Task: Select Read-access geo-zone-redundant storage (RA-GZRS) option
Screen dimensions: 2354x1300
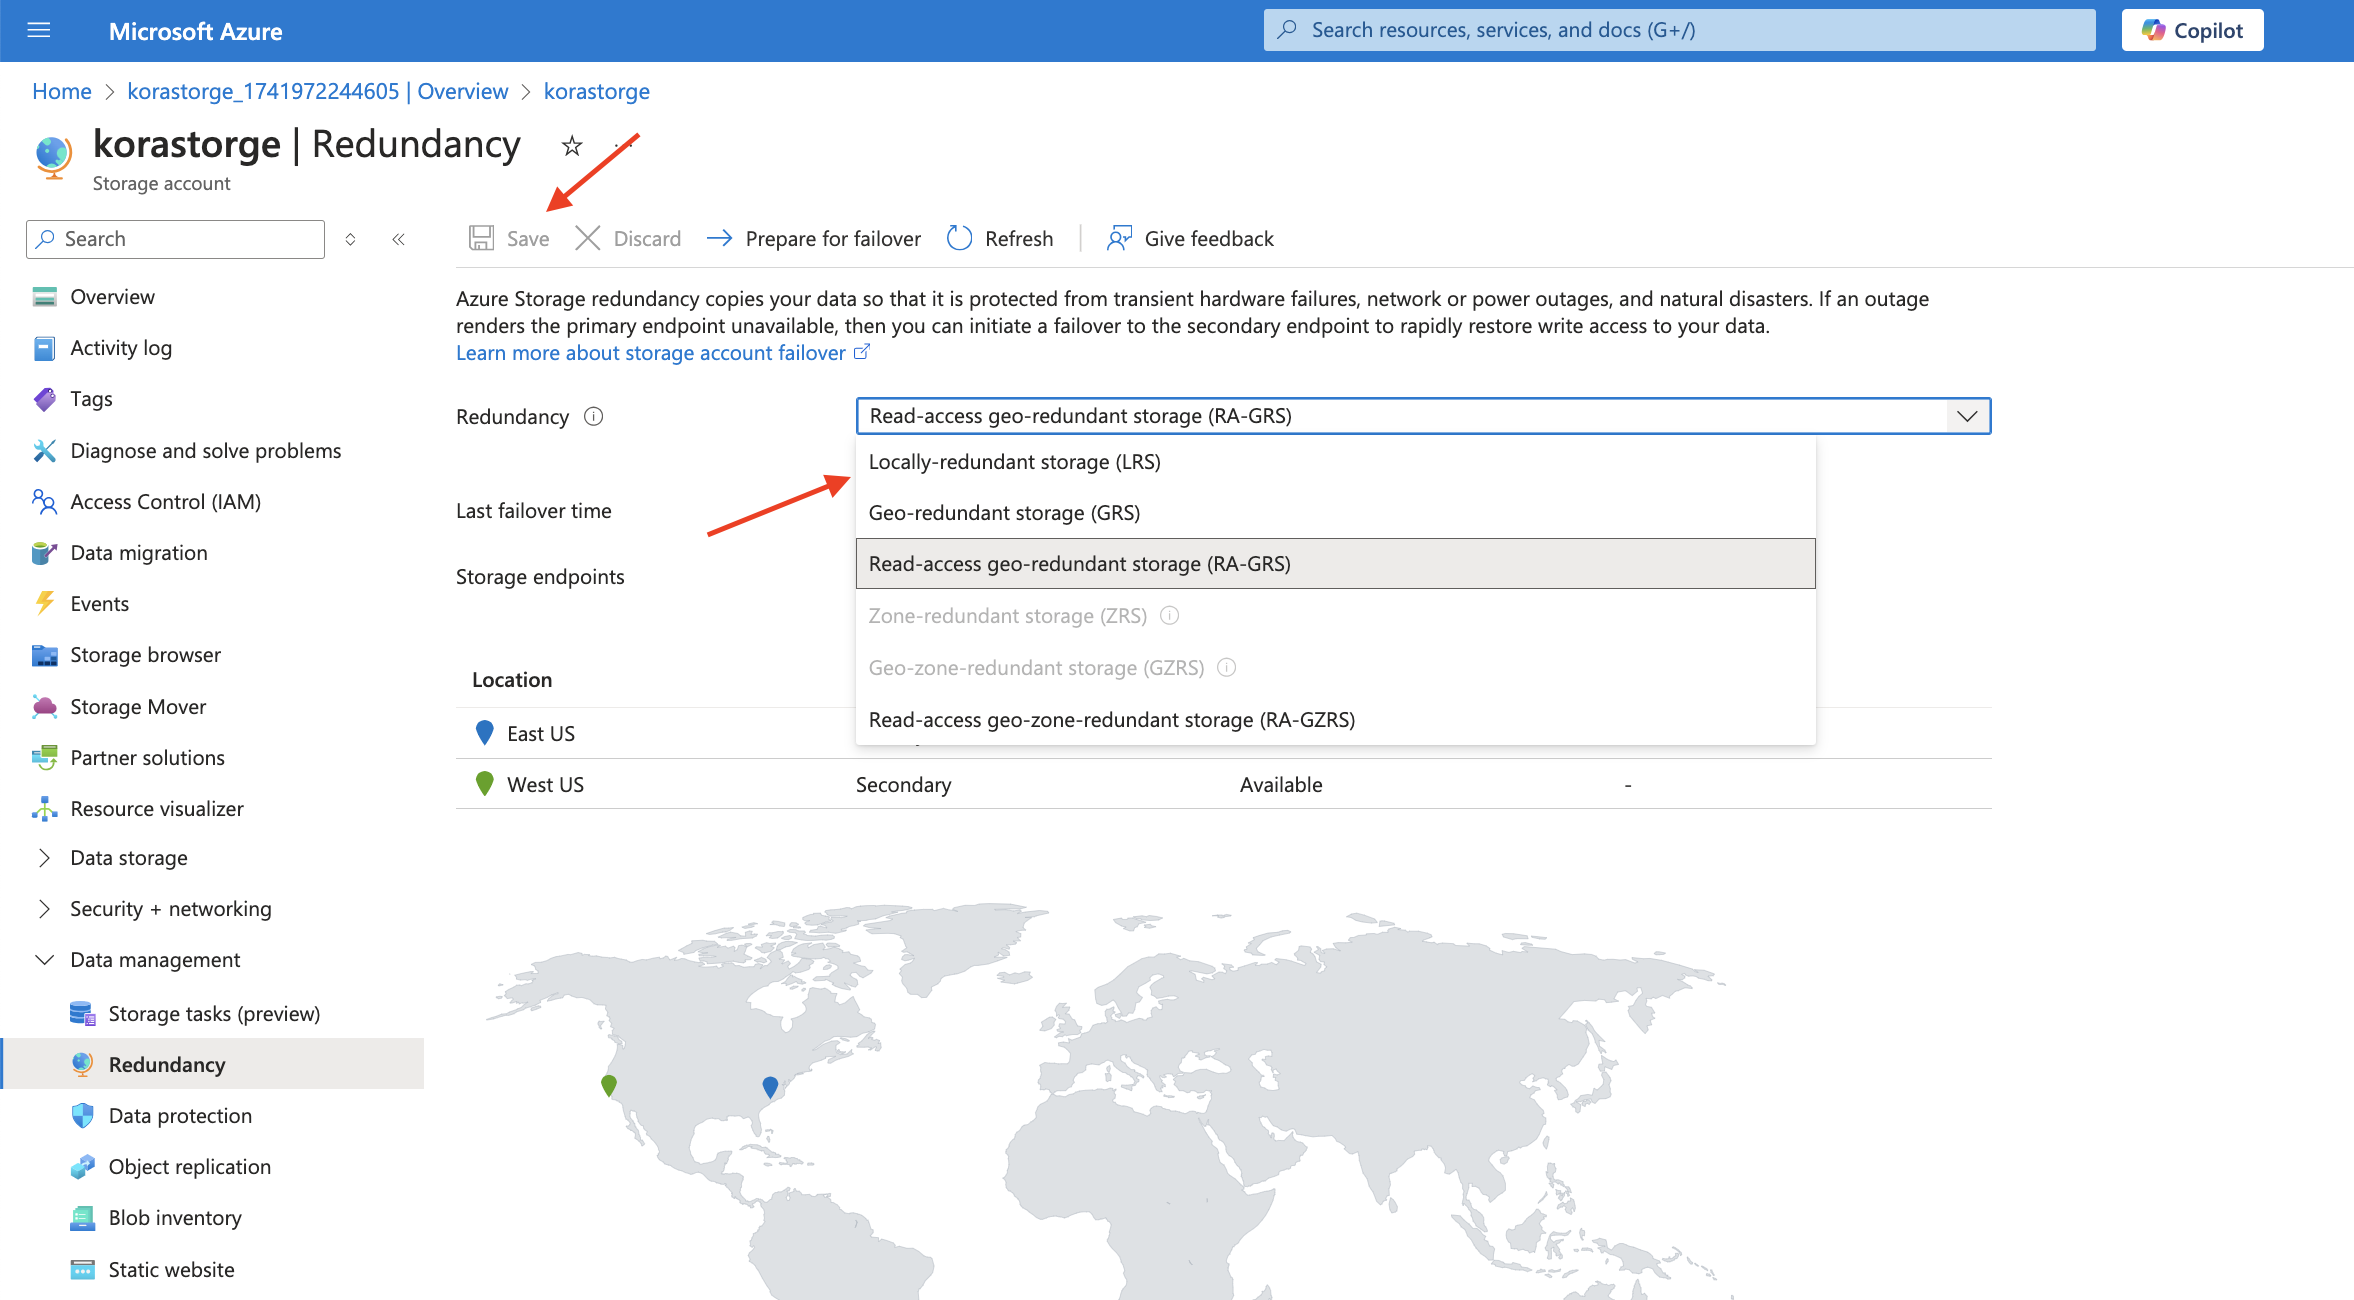Action: (1335, 720)
